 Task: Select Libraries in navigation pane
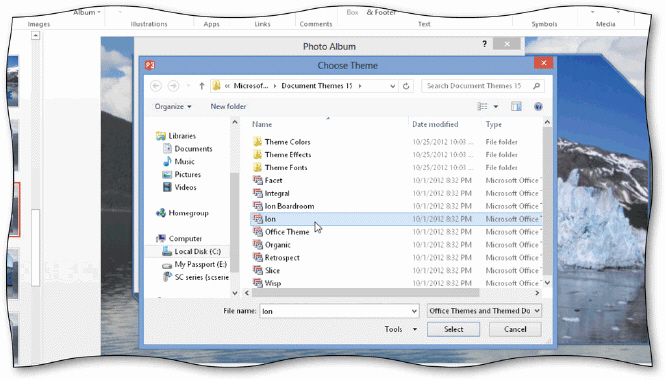pyautogui.click(x=182, y=136)
